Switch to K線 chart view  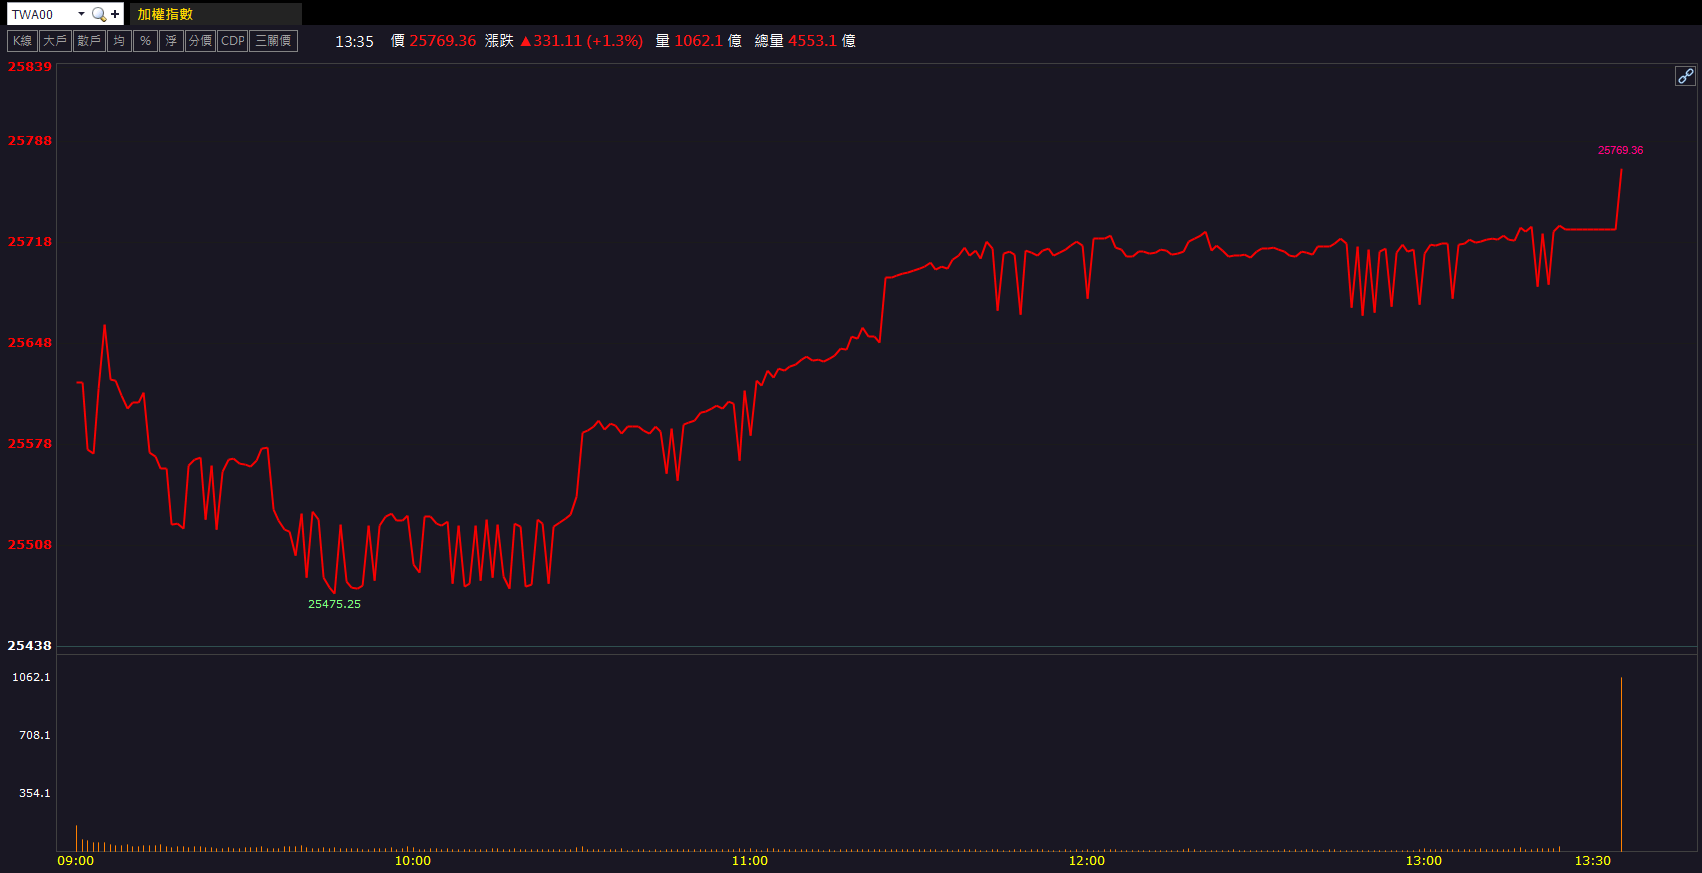[22, 41]
